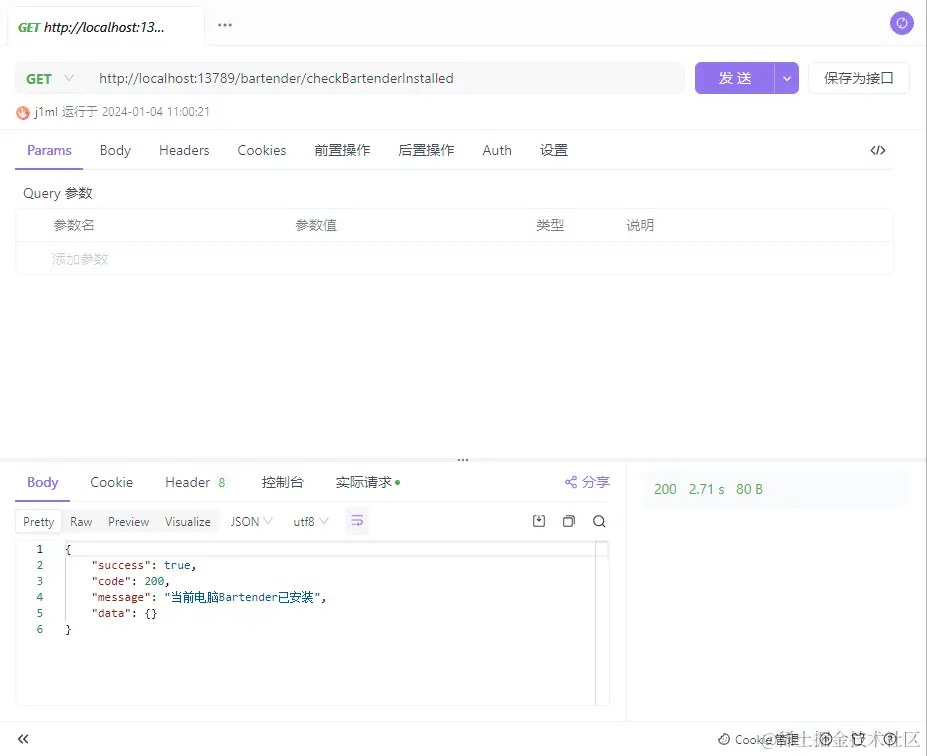Open the Auth tab
The height and width of the screenshot is (756, 927).
[497, 150]
